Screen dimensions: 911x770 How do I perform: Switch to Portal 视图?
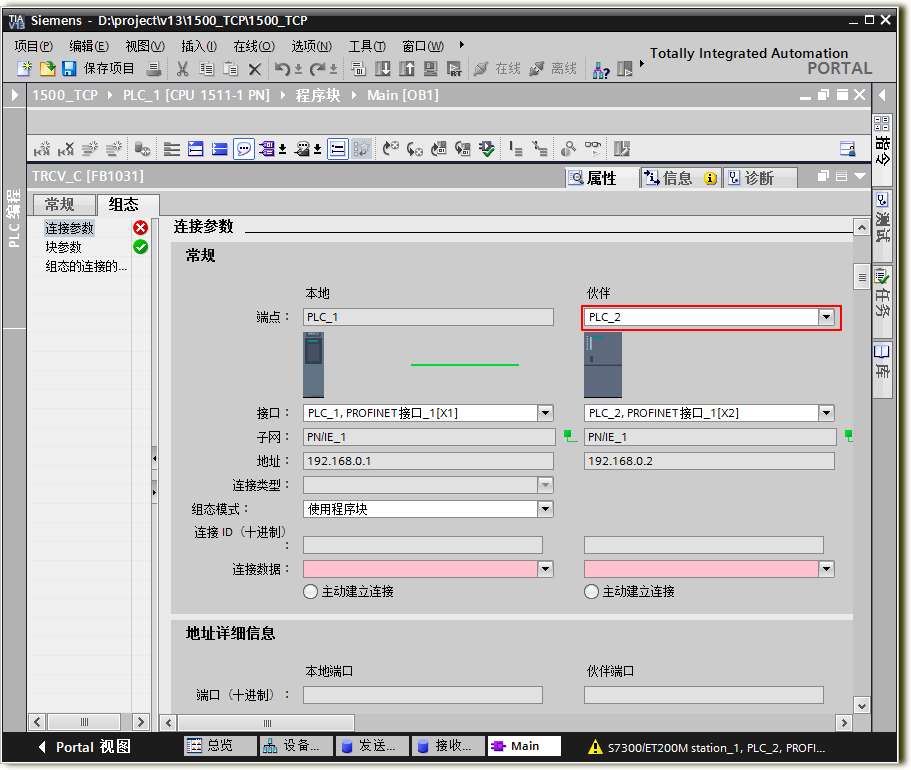pos(85,747)
